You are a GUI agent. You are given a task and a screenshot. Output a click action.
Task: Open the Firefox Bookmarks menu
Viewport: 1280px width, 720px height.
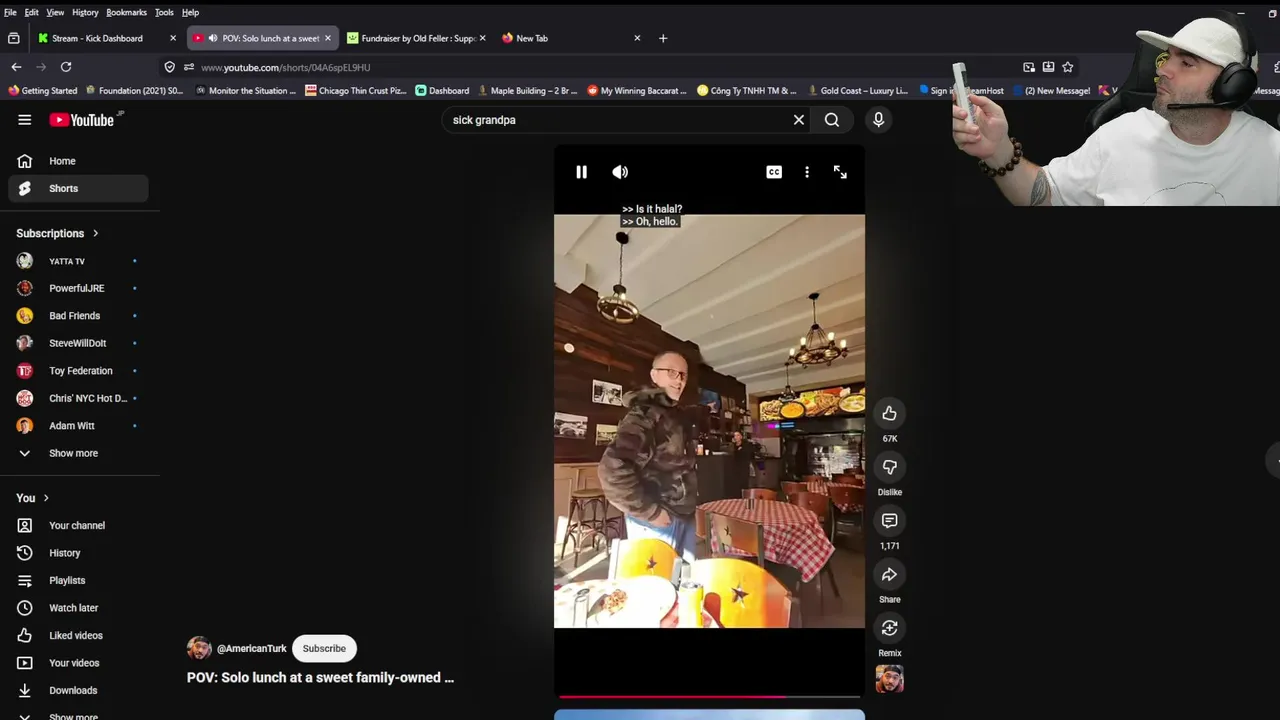[126, 12]
